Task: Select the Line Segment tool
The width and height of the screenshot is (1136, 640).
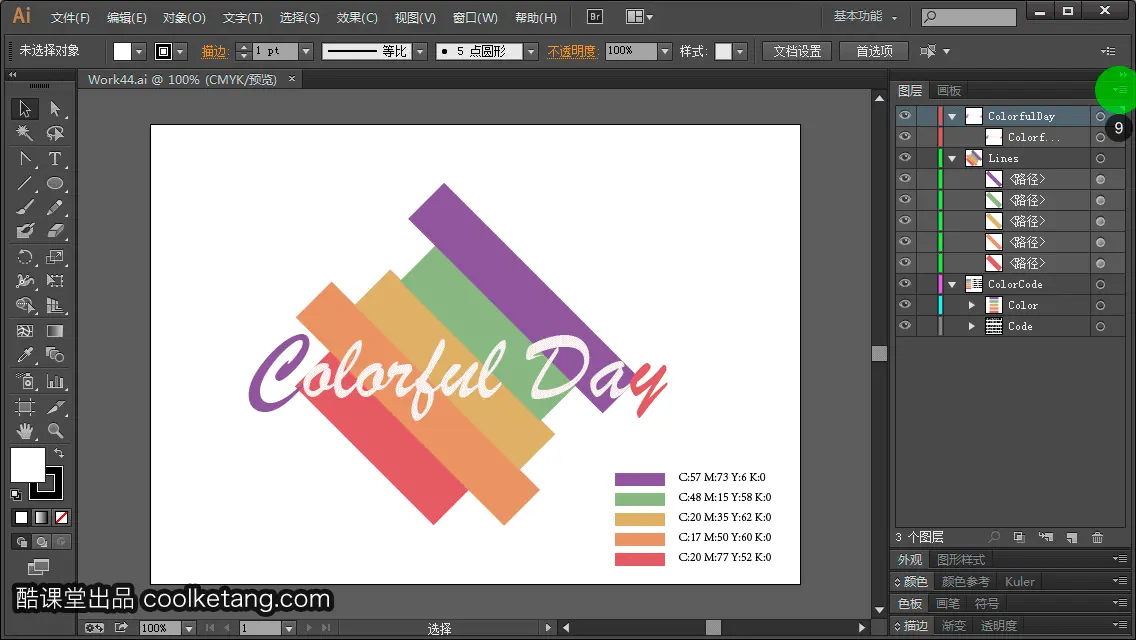Action: [25, 183]
